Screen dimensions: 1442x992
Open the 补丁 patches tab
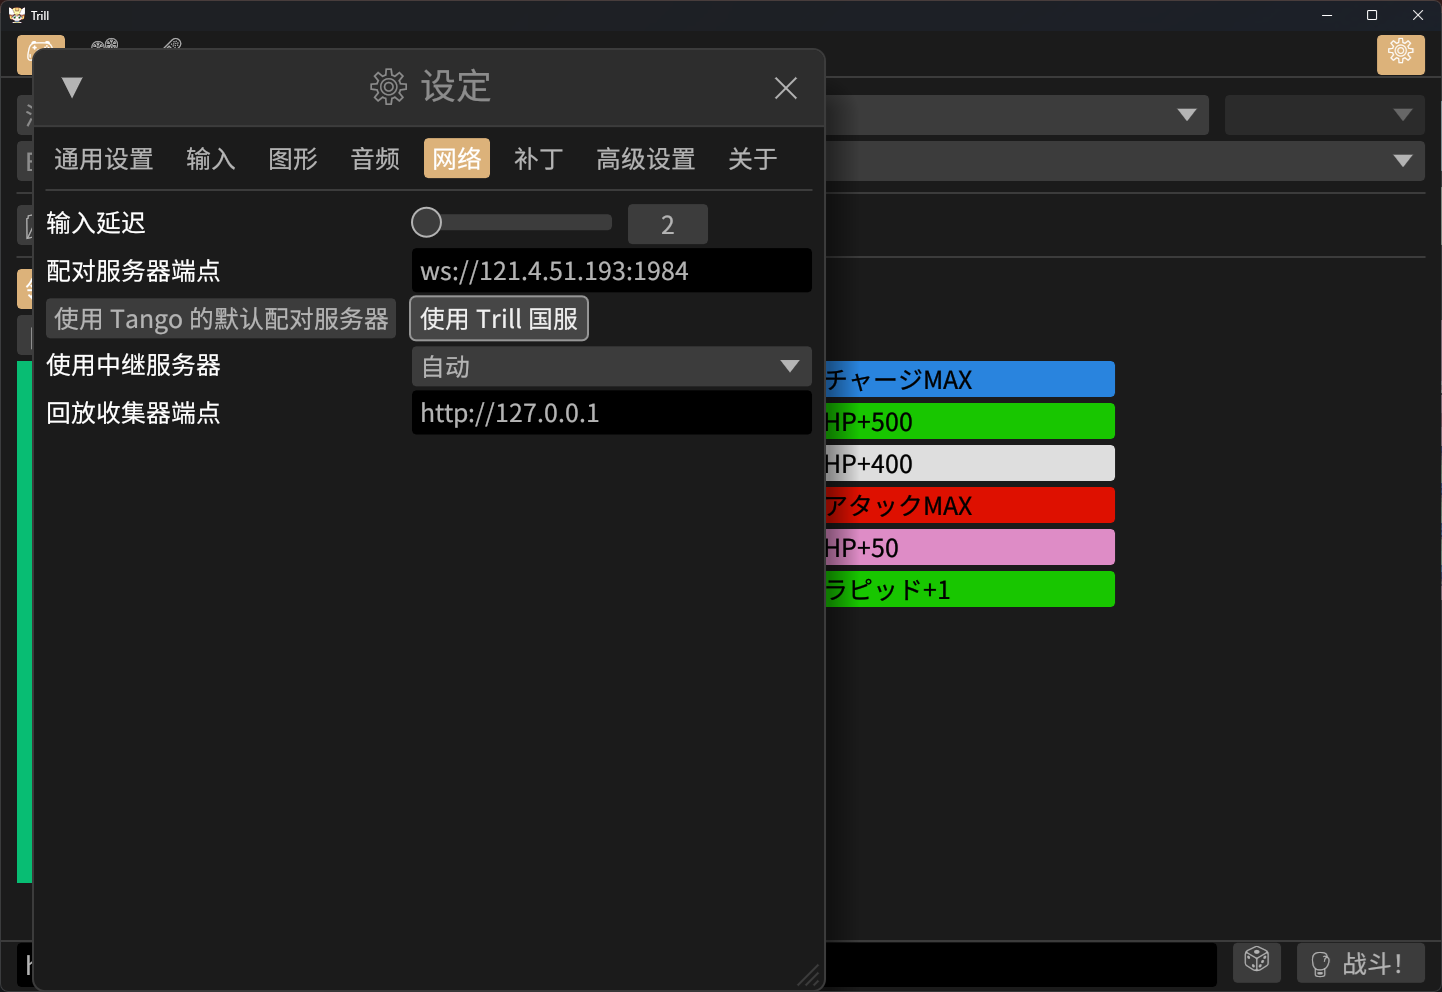click(x=538, y=159)
